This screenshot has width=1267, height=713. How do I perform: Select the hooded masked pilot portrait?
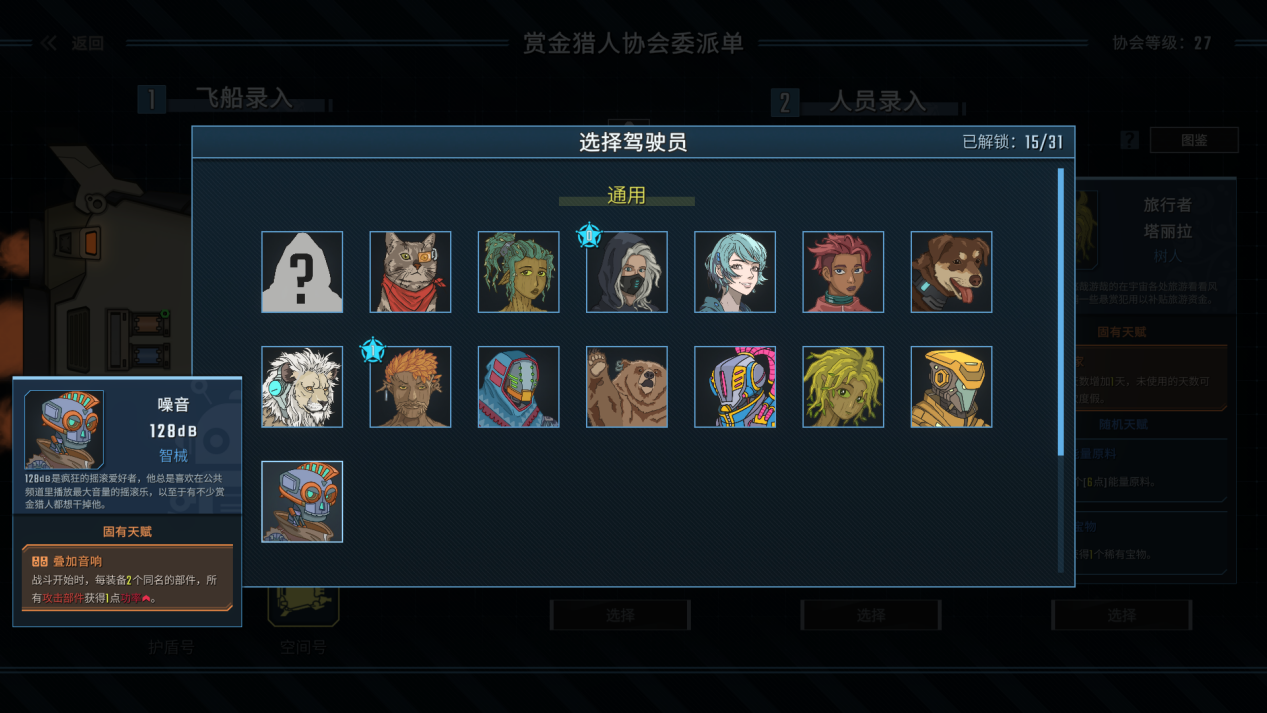tap(626, 272)
